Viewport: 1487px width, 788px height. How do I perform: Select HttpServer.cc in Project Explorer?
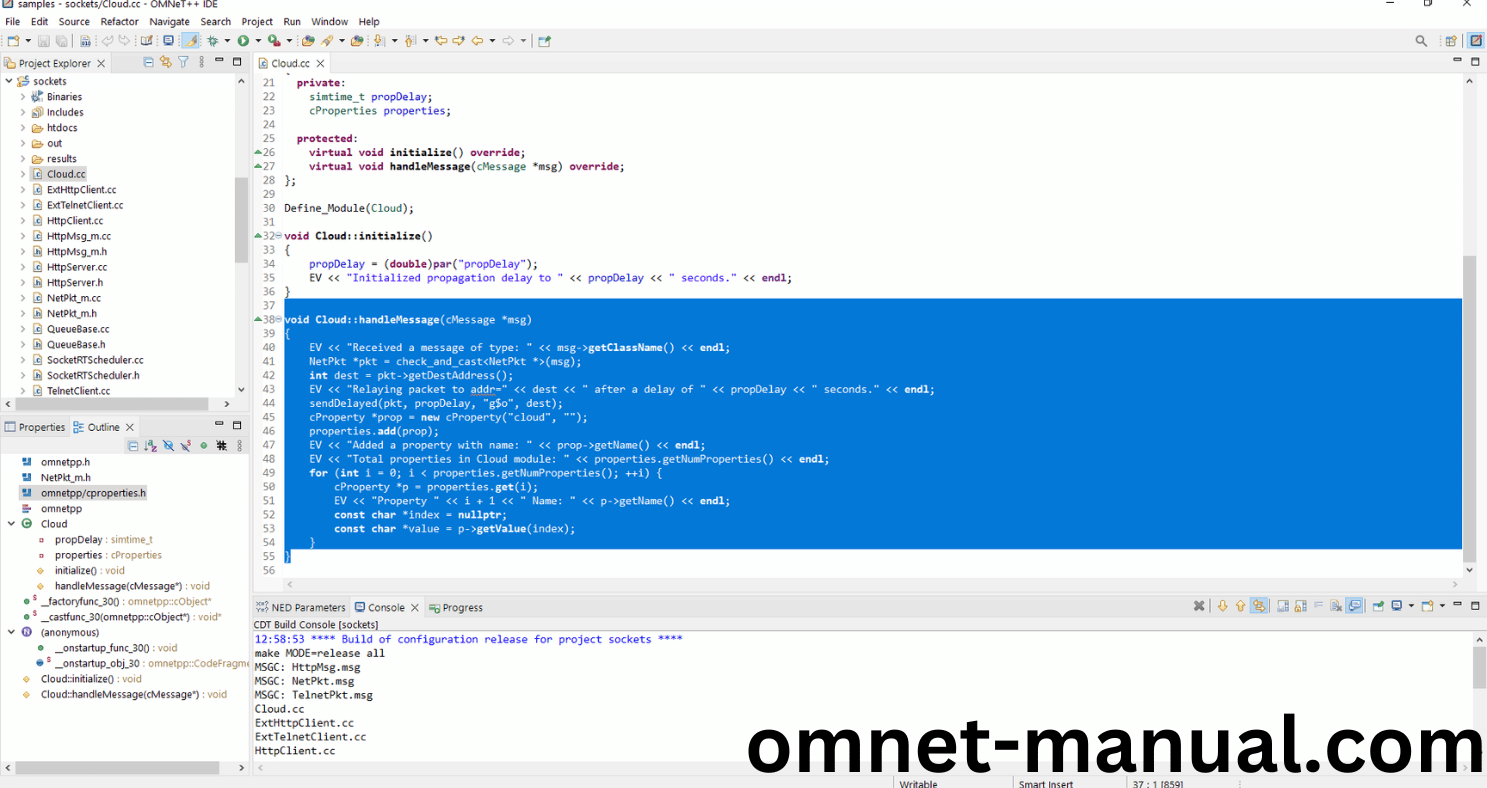(x=76, y=267)
